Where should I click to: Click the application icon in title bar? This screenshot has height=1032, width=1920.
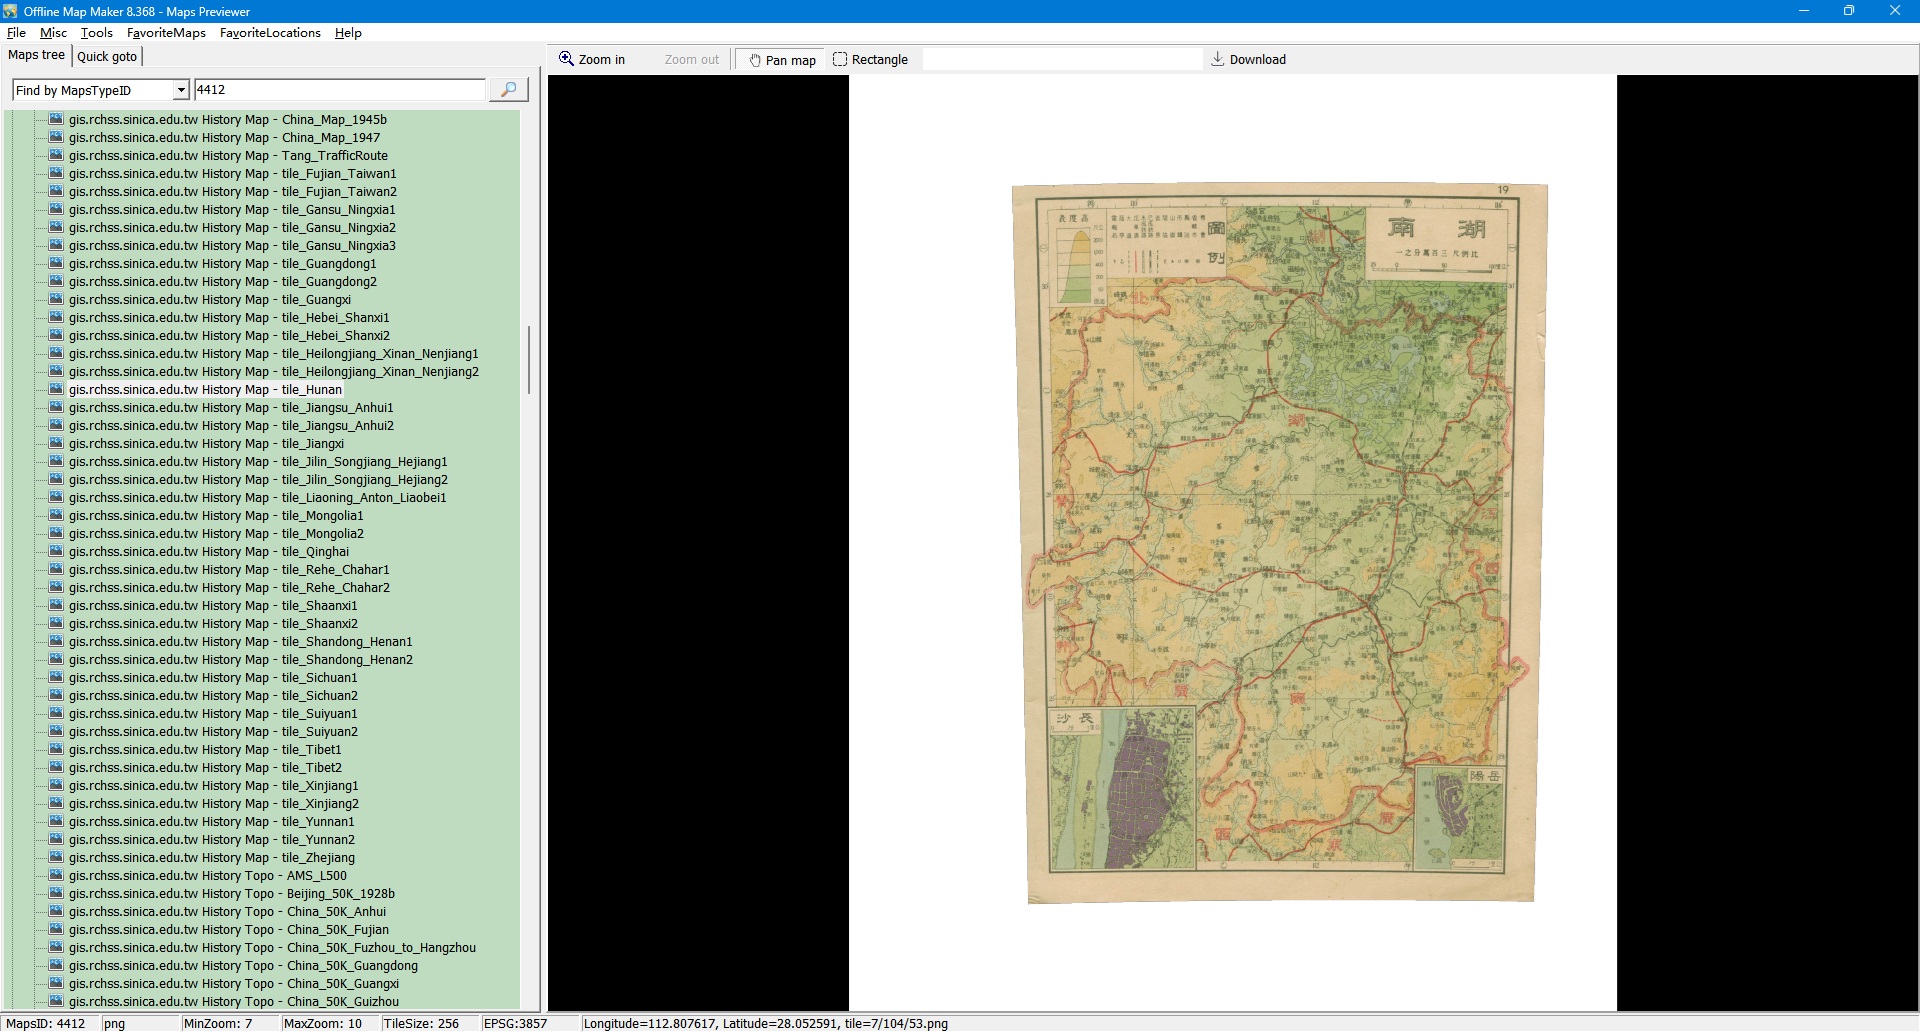click(10, 11)
